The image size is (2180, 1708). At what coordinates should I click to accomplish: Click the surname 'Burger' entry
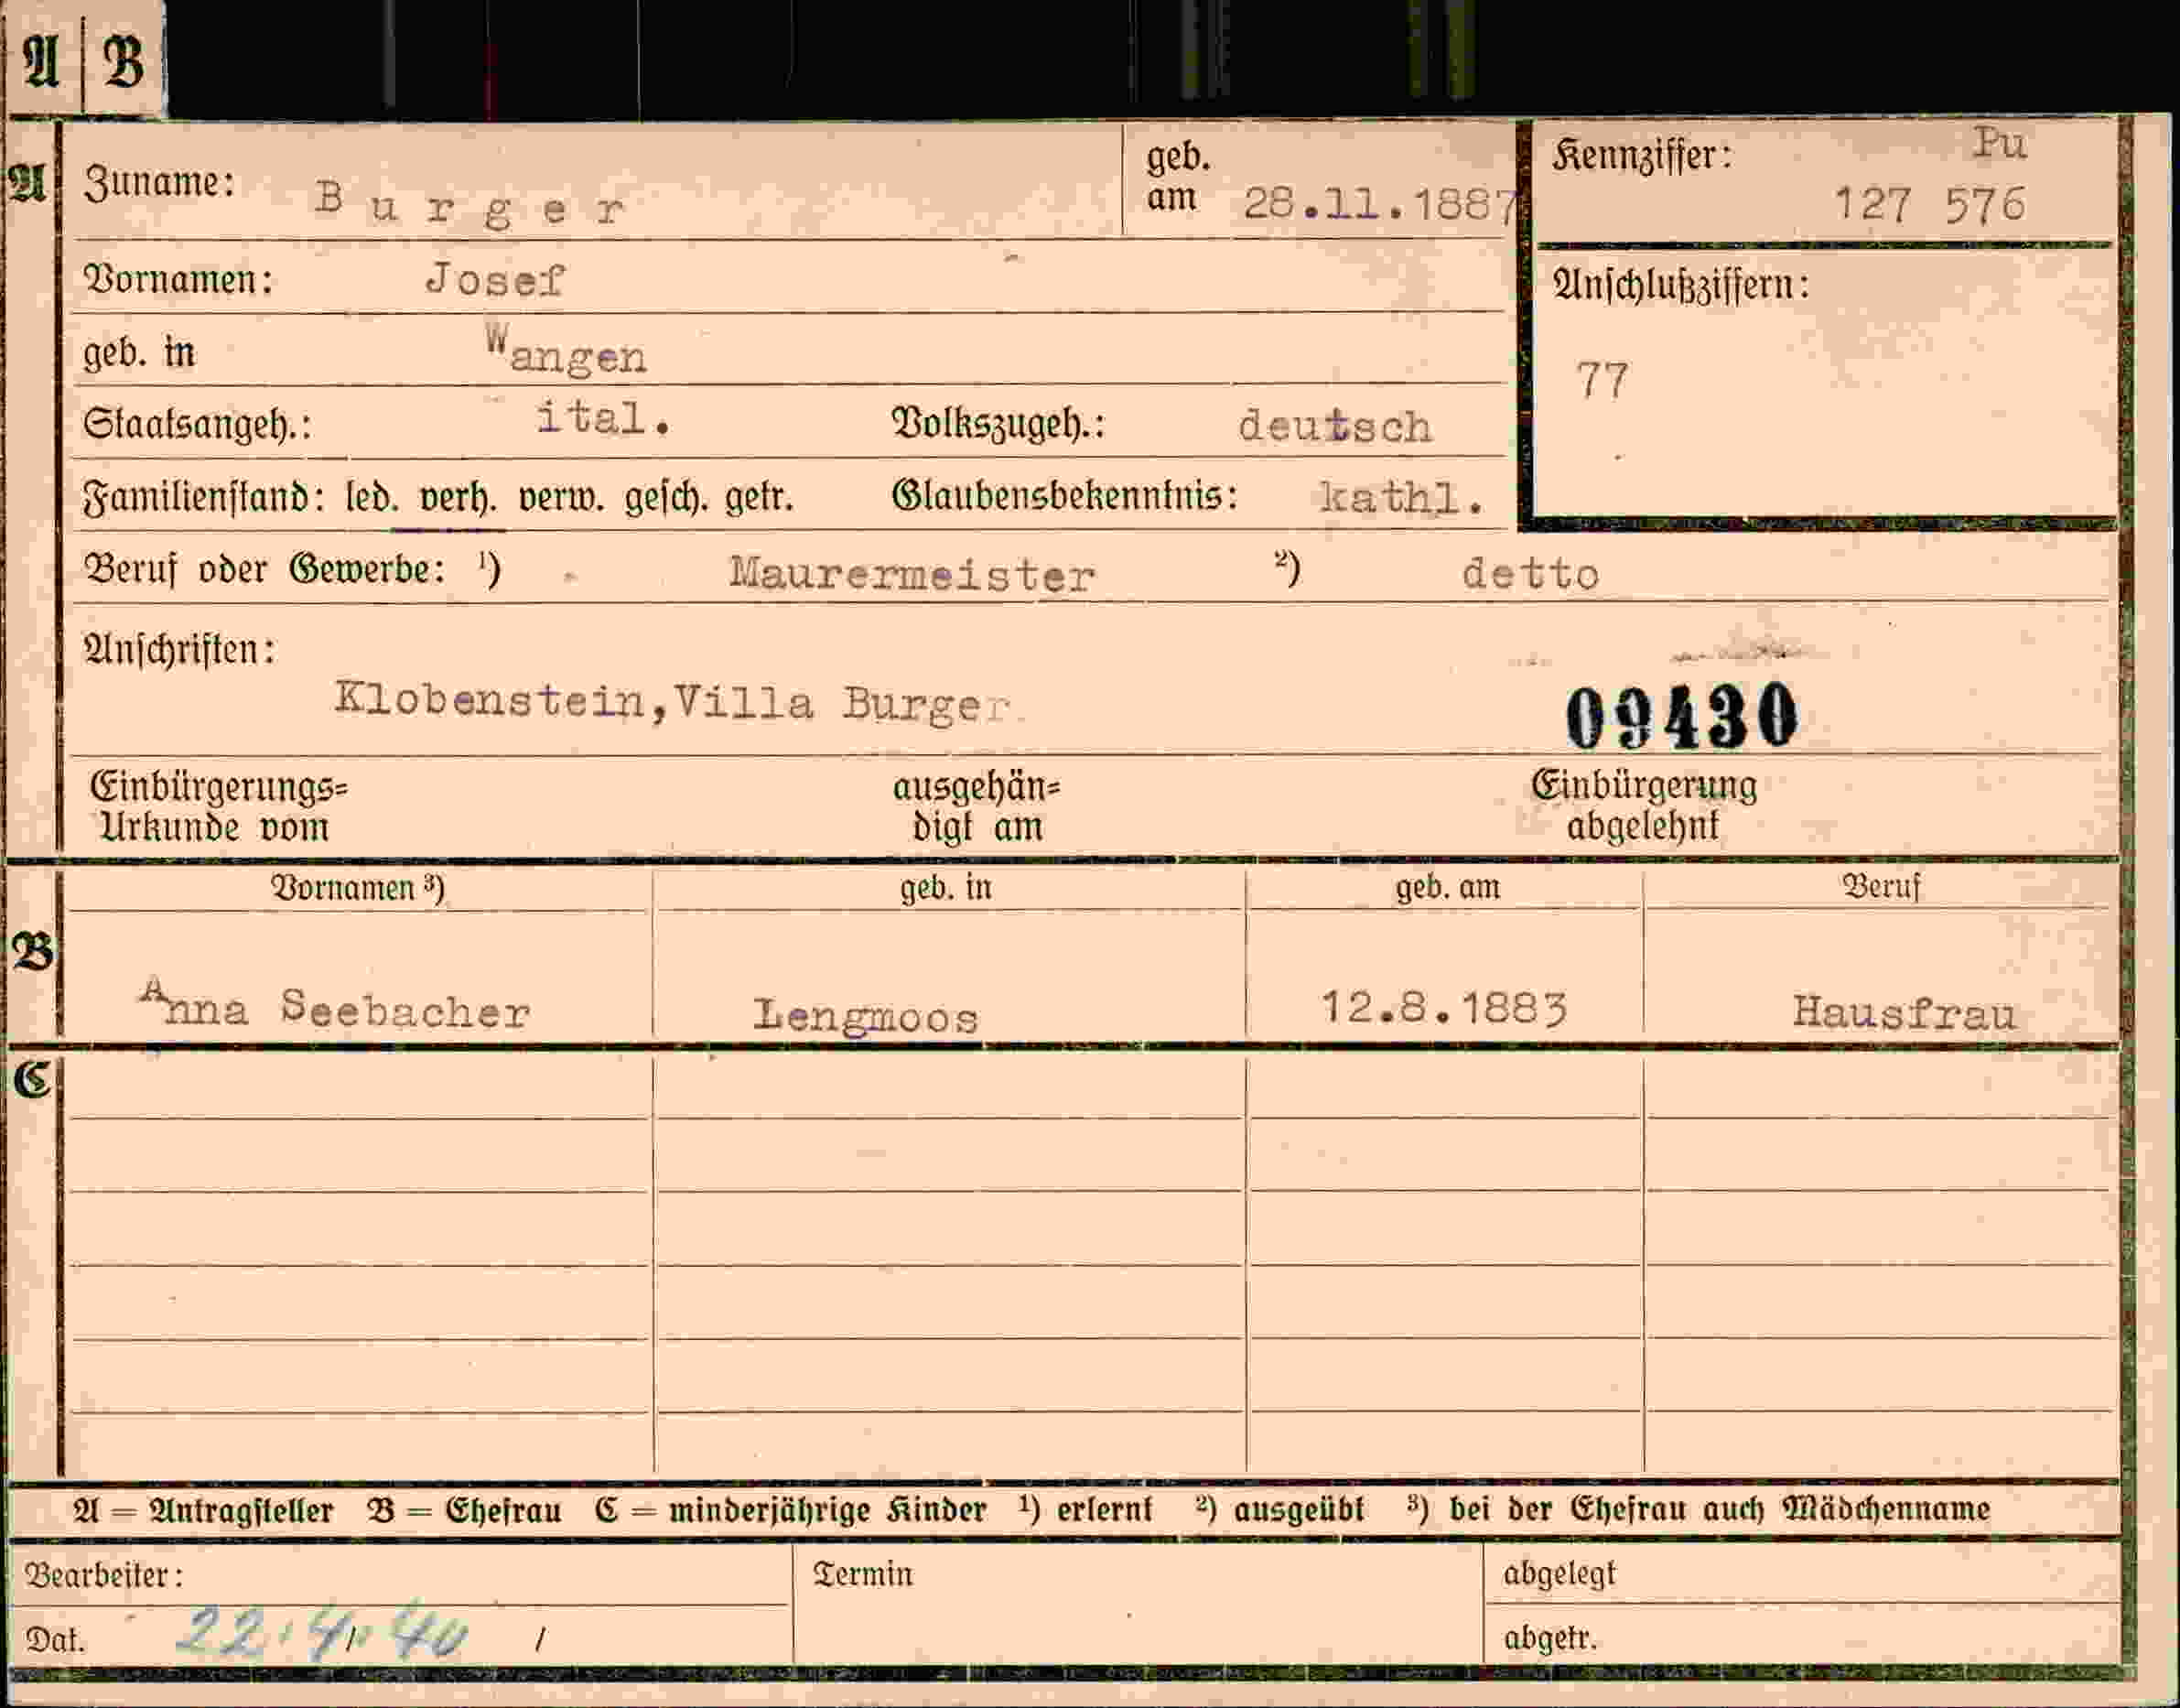tap(470, 206)
